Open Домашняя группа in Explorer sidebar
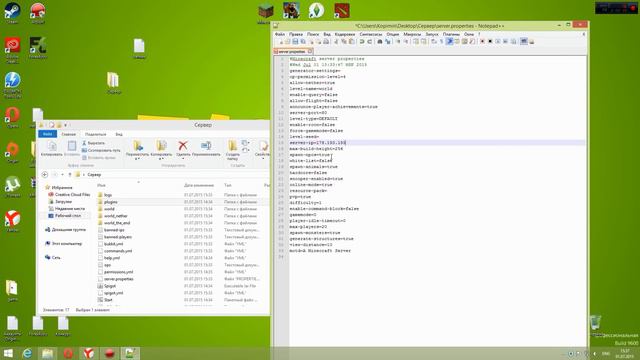Viewport: 640px width, 360px height. (69, 230)
